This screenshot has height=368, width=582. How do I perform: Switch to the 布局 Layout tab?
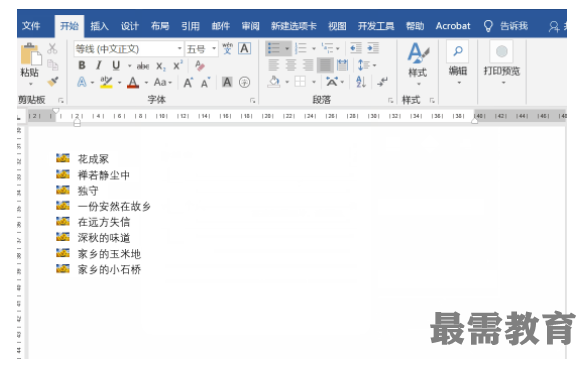(160, 26)
